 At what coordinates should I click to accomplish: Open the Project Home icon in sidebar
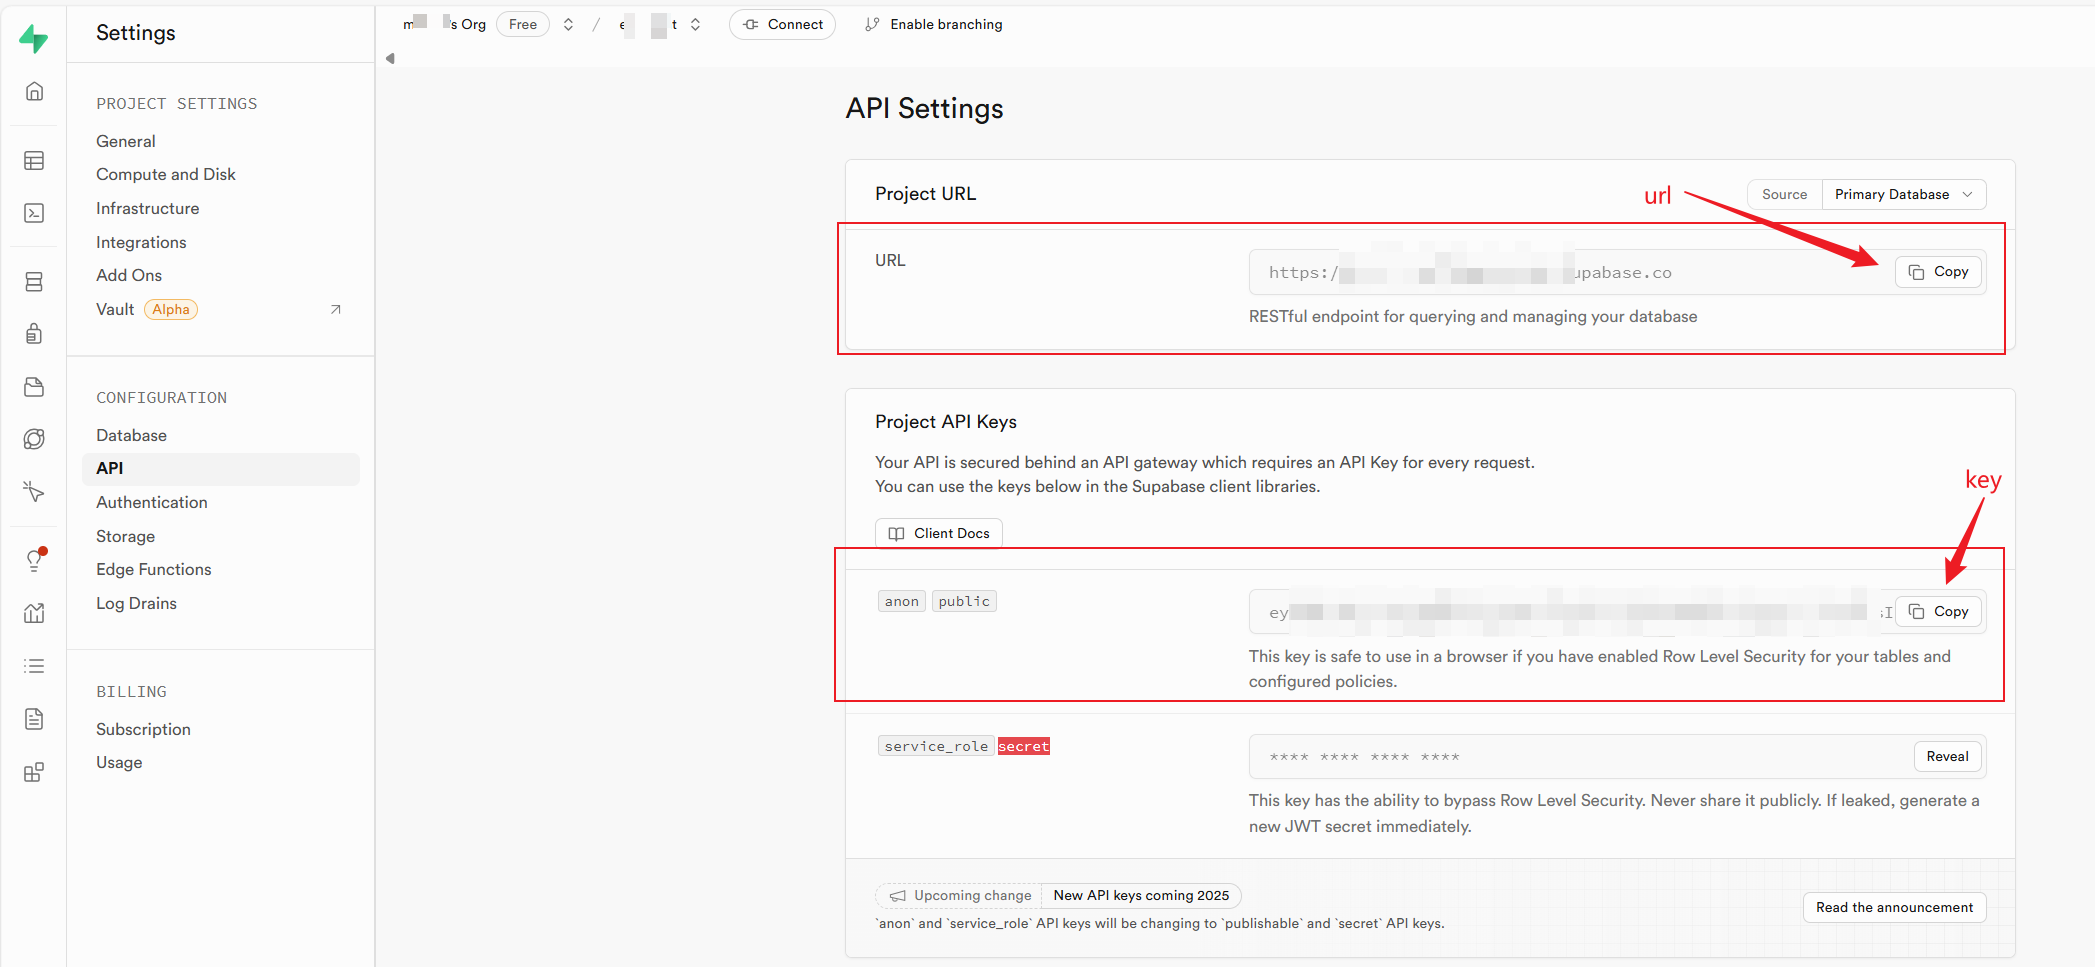(34, 91)
